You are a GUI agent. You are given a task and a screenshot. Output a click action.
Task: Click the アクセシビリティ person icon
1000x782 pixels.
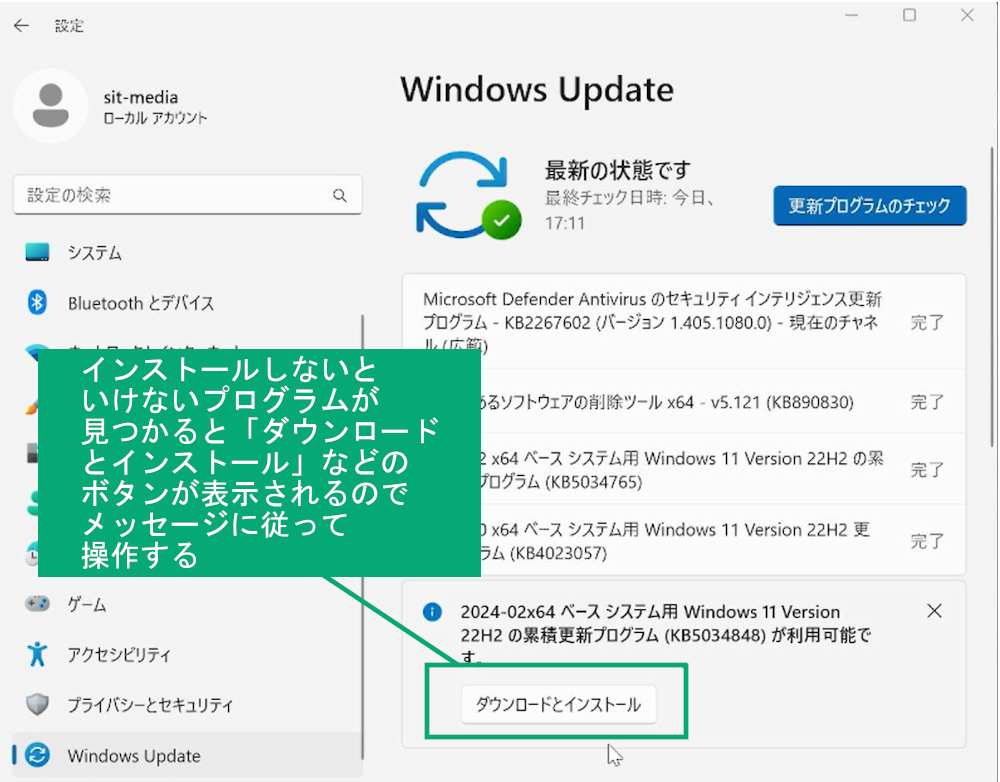pyautogui.click(x=37, y=654)
